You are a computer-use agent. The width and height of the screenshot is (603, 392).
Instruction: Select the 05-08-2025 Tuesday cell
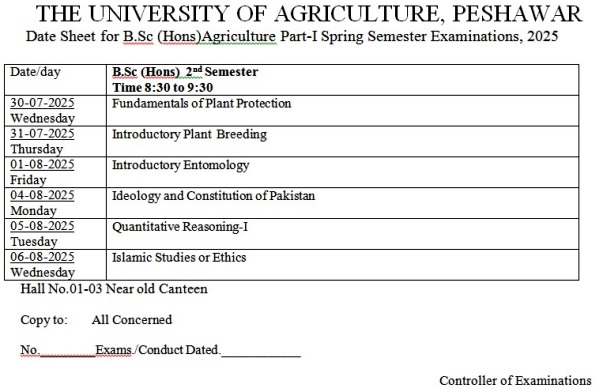(55, 234)
